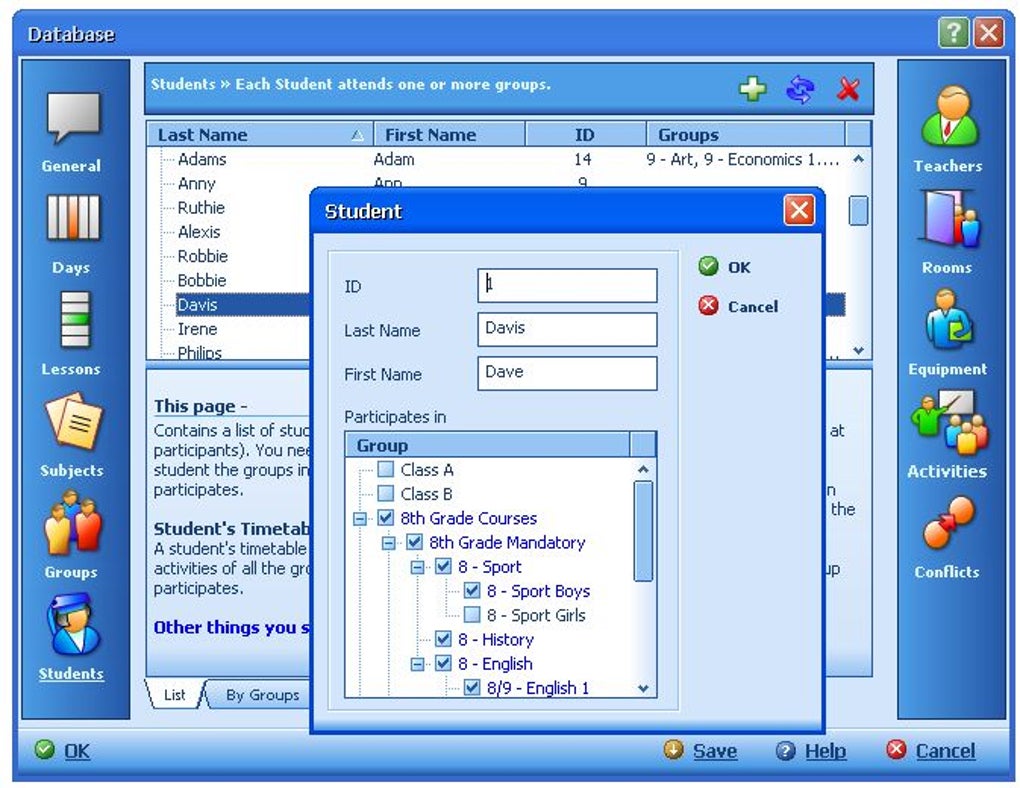Screen dimensions: 1020x788
Task: Collapse the 8 - English tree node
Action: click(418, 664)
